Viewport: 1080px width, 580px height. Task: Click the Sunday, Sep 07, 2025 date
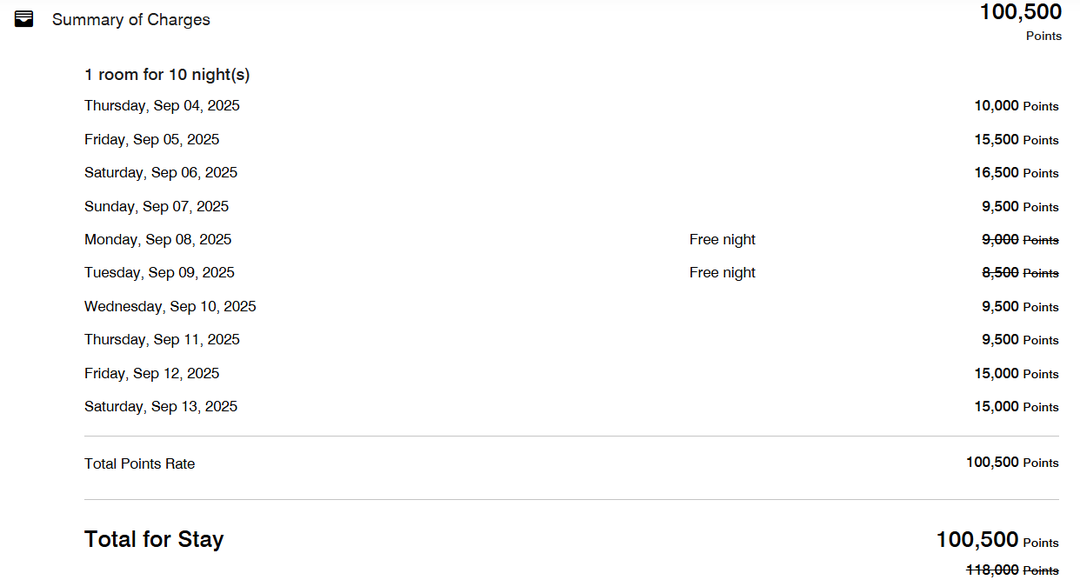[x=156, y=207]
